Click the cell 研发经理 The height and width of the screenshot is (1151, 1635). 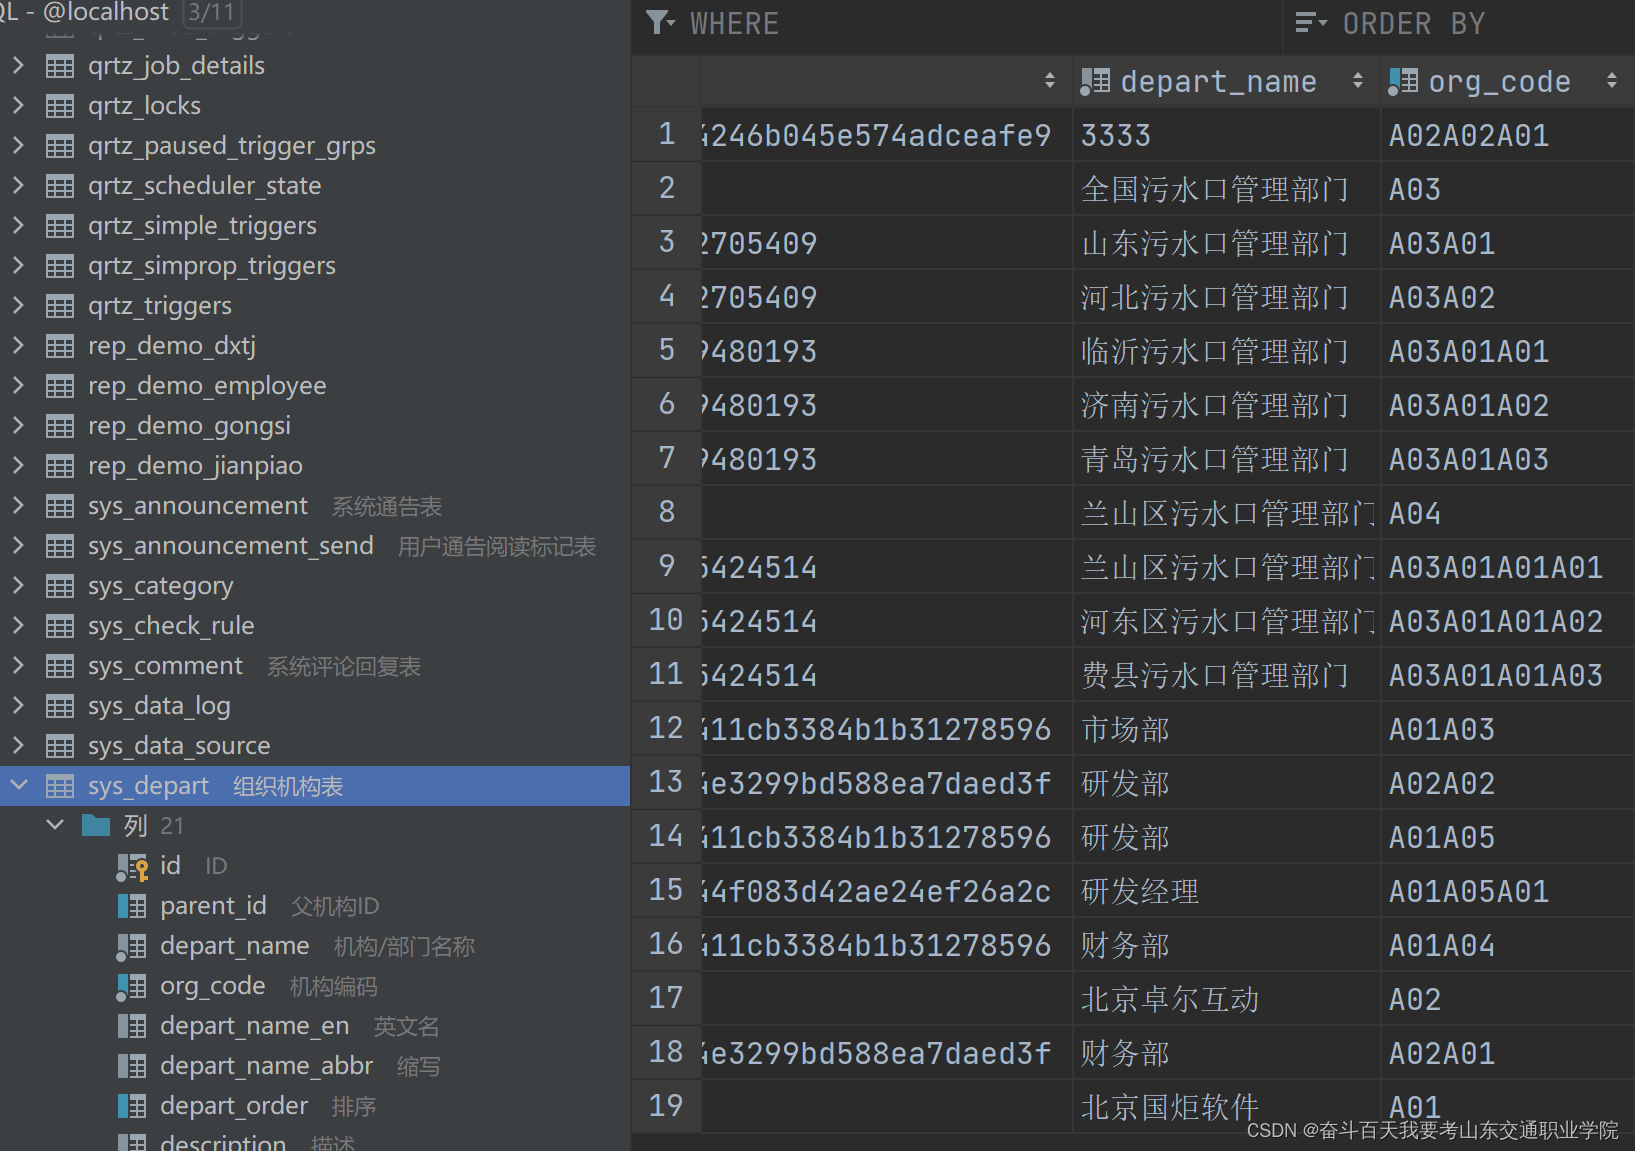click(x=1226, y=891)
